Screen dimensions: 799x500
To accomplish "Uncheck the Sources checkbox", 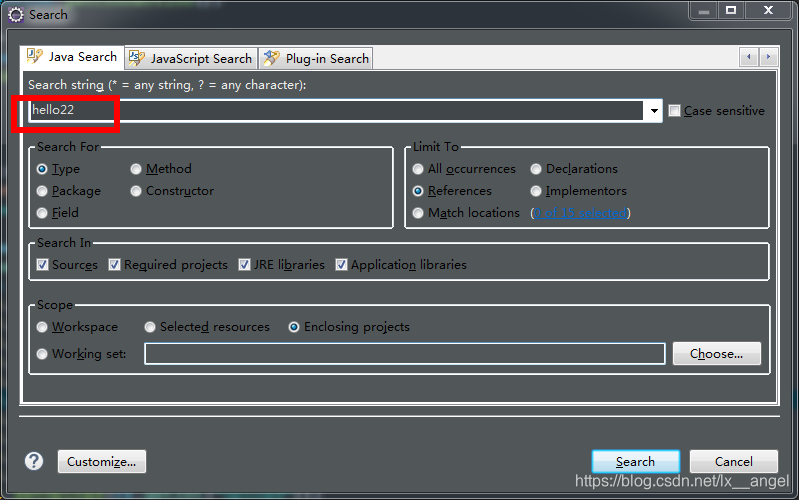I will (x=42, y=265).
